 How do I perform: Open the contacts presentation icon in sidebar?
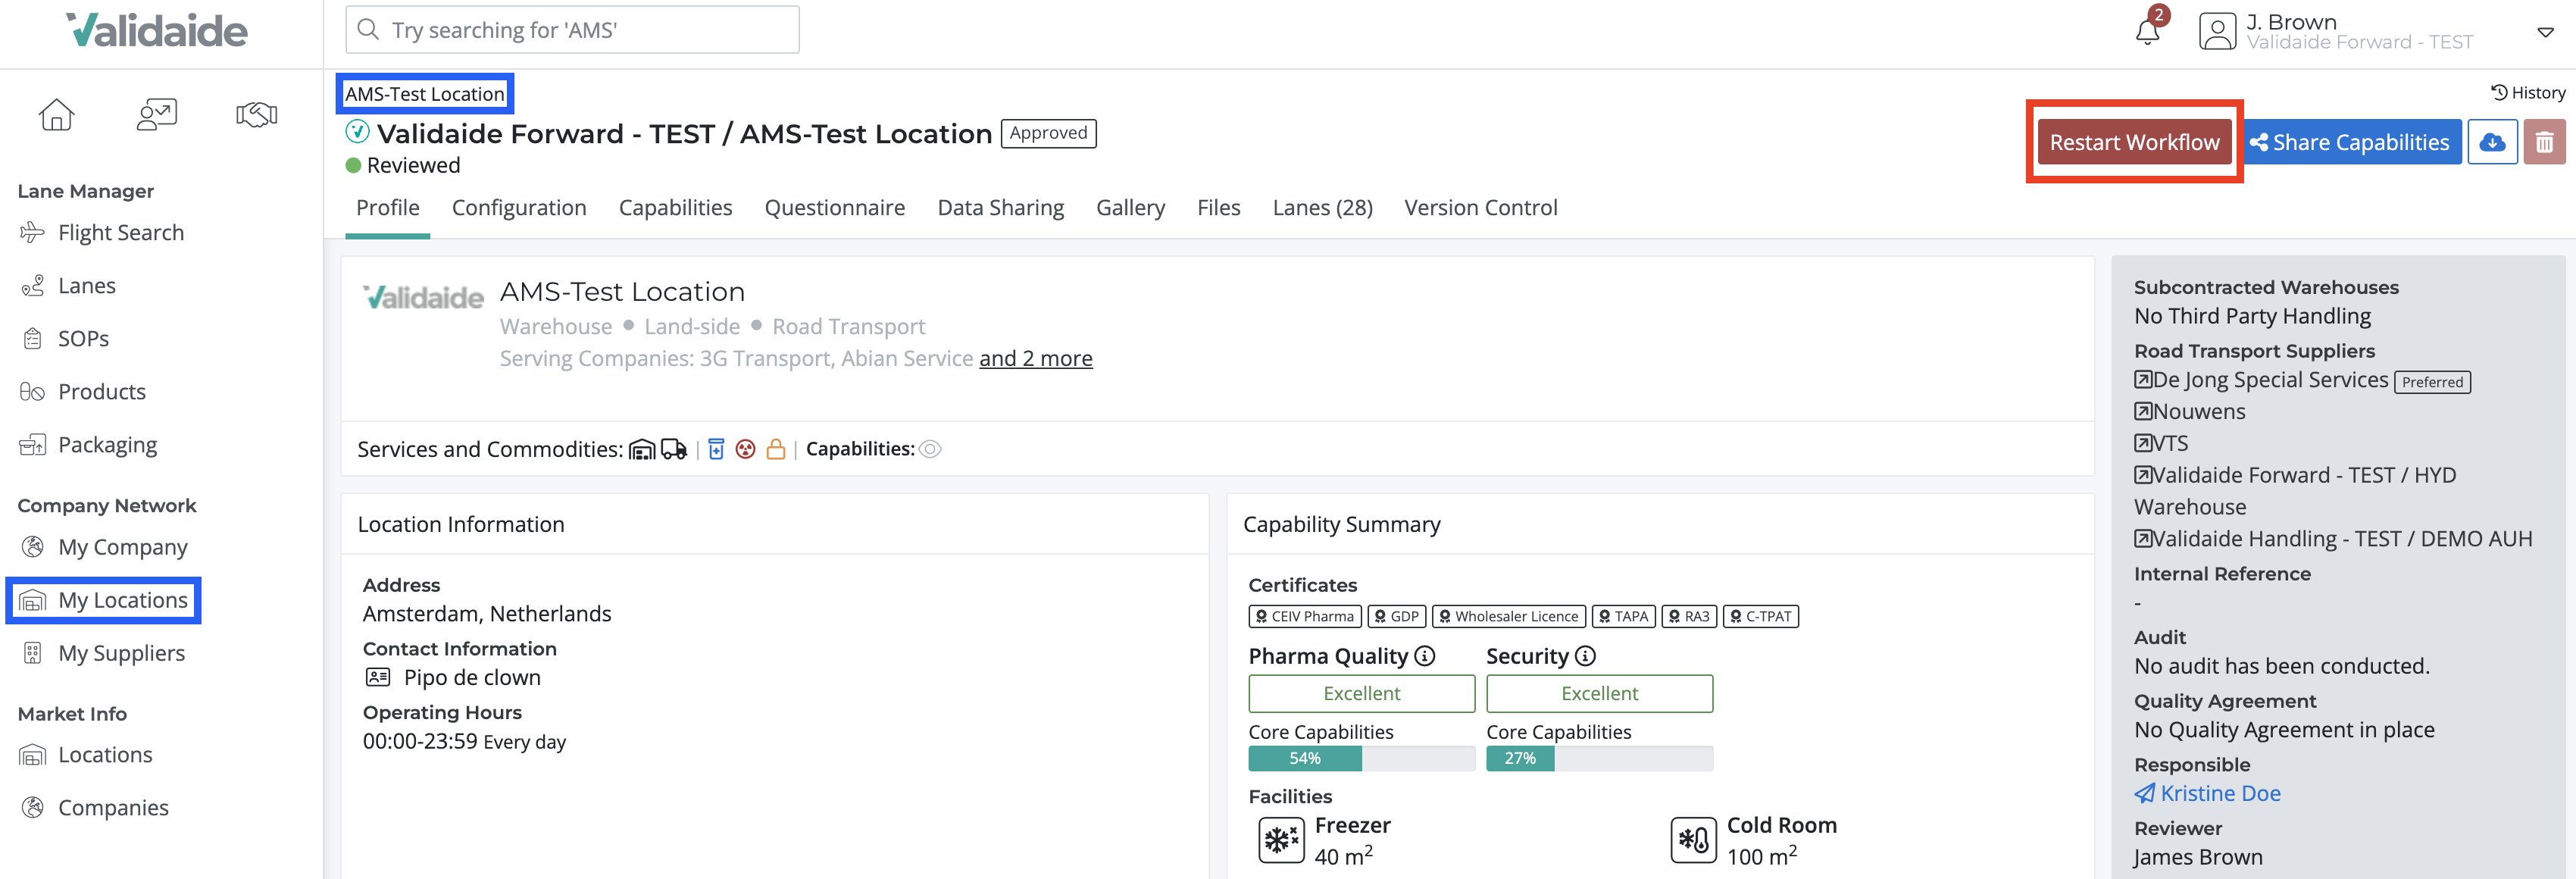(x=156, y=115)
